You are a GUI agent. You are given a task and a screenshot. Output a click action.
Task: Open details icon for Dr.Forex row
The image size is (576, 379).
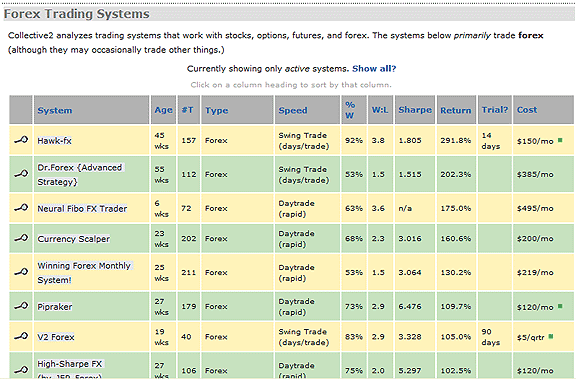point(21,174)
